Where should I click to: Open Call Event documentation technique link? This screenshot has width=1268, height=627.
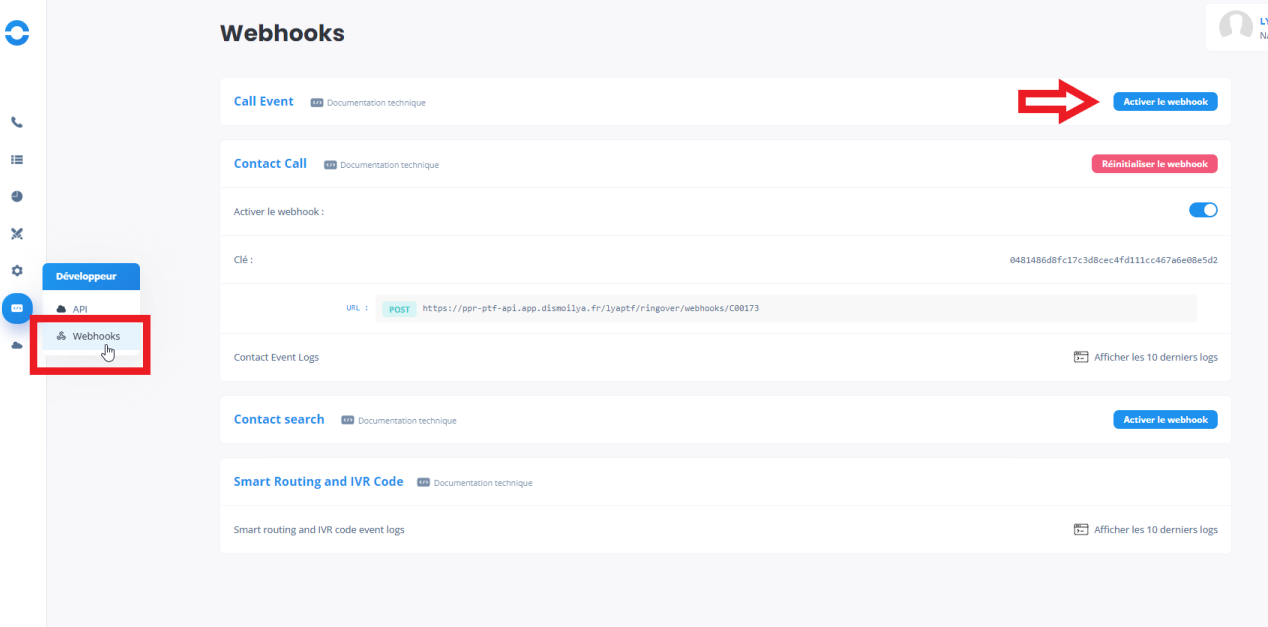[x=375, y=103]
